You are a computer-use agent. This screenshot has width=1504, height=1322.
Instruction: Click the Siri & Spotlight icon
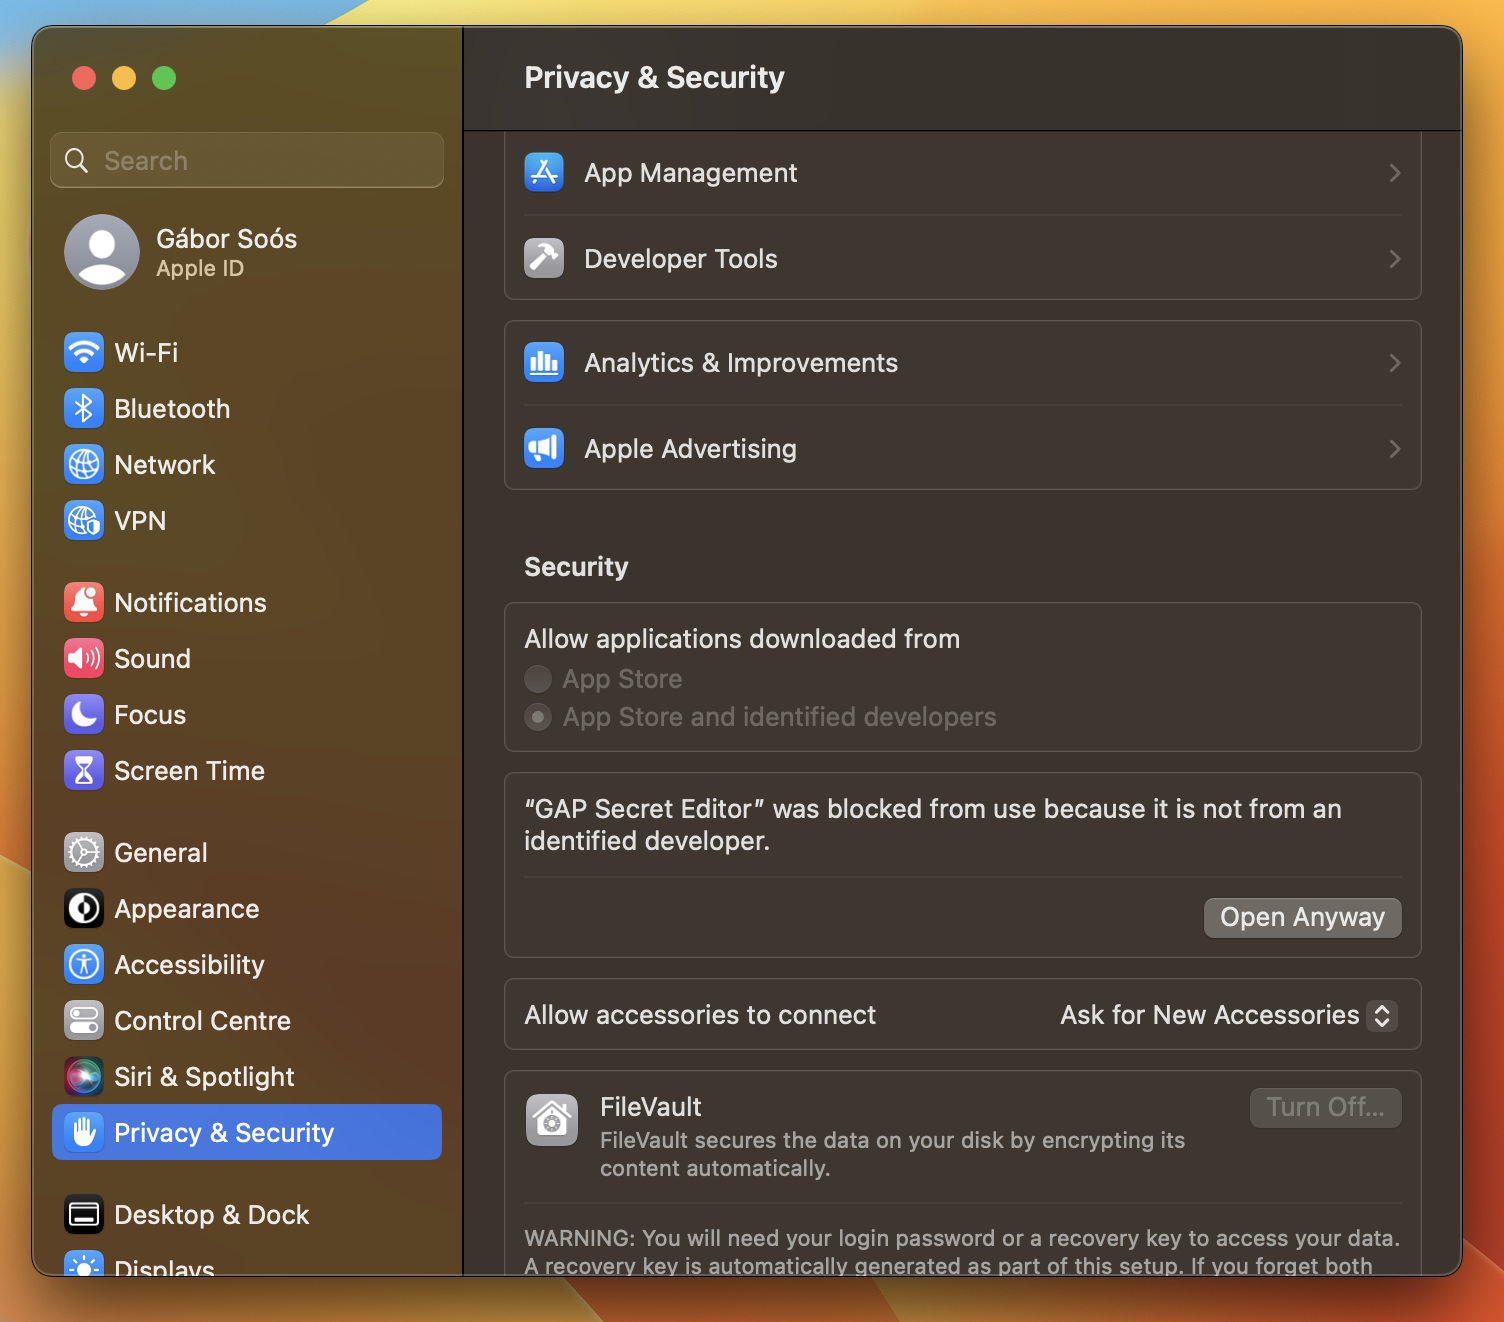click(x=84, y=1076)
